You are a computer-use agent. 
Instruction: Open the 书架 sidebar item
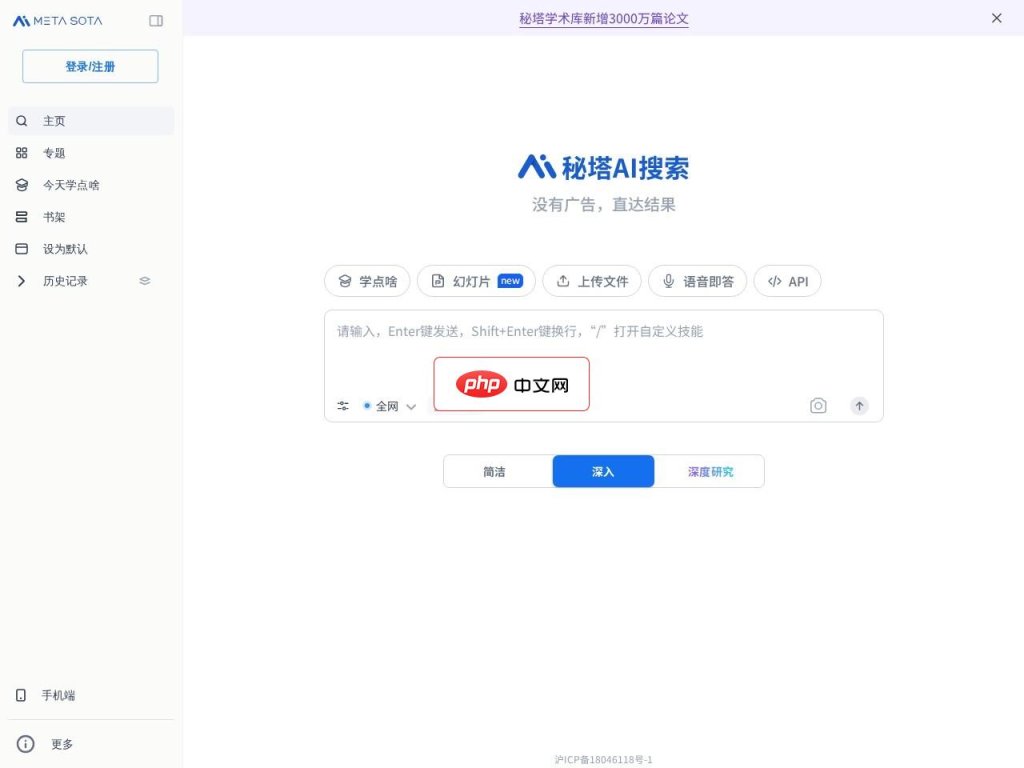(91, 217)
